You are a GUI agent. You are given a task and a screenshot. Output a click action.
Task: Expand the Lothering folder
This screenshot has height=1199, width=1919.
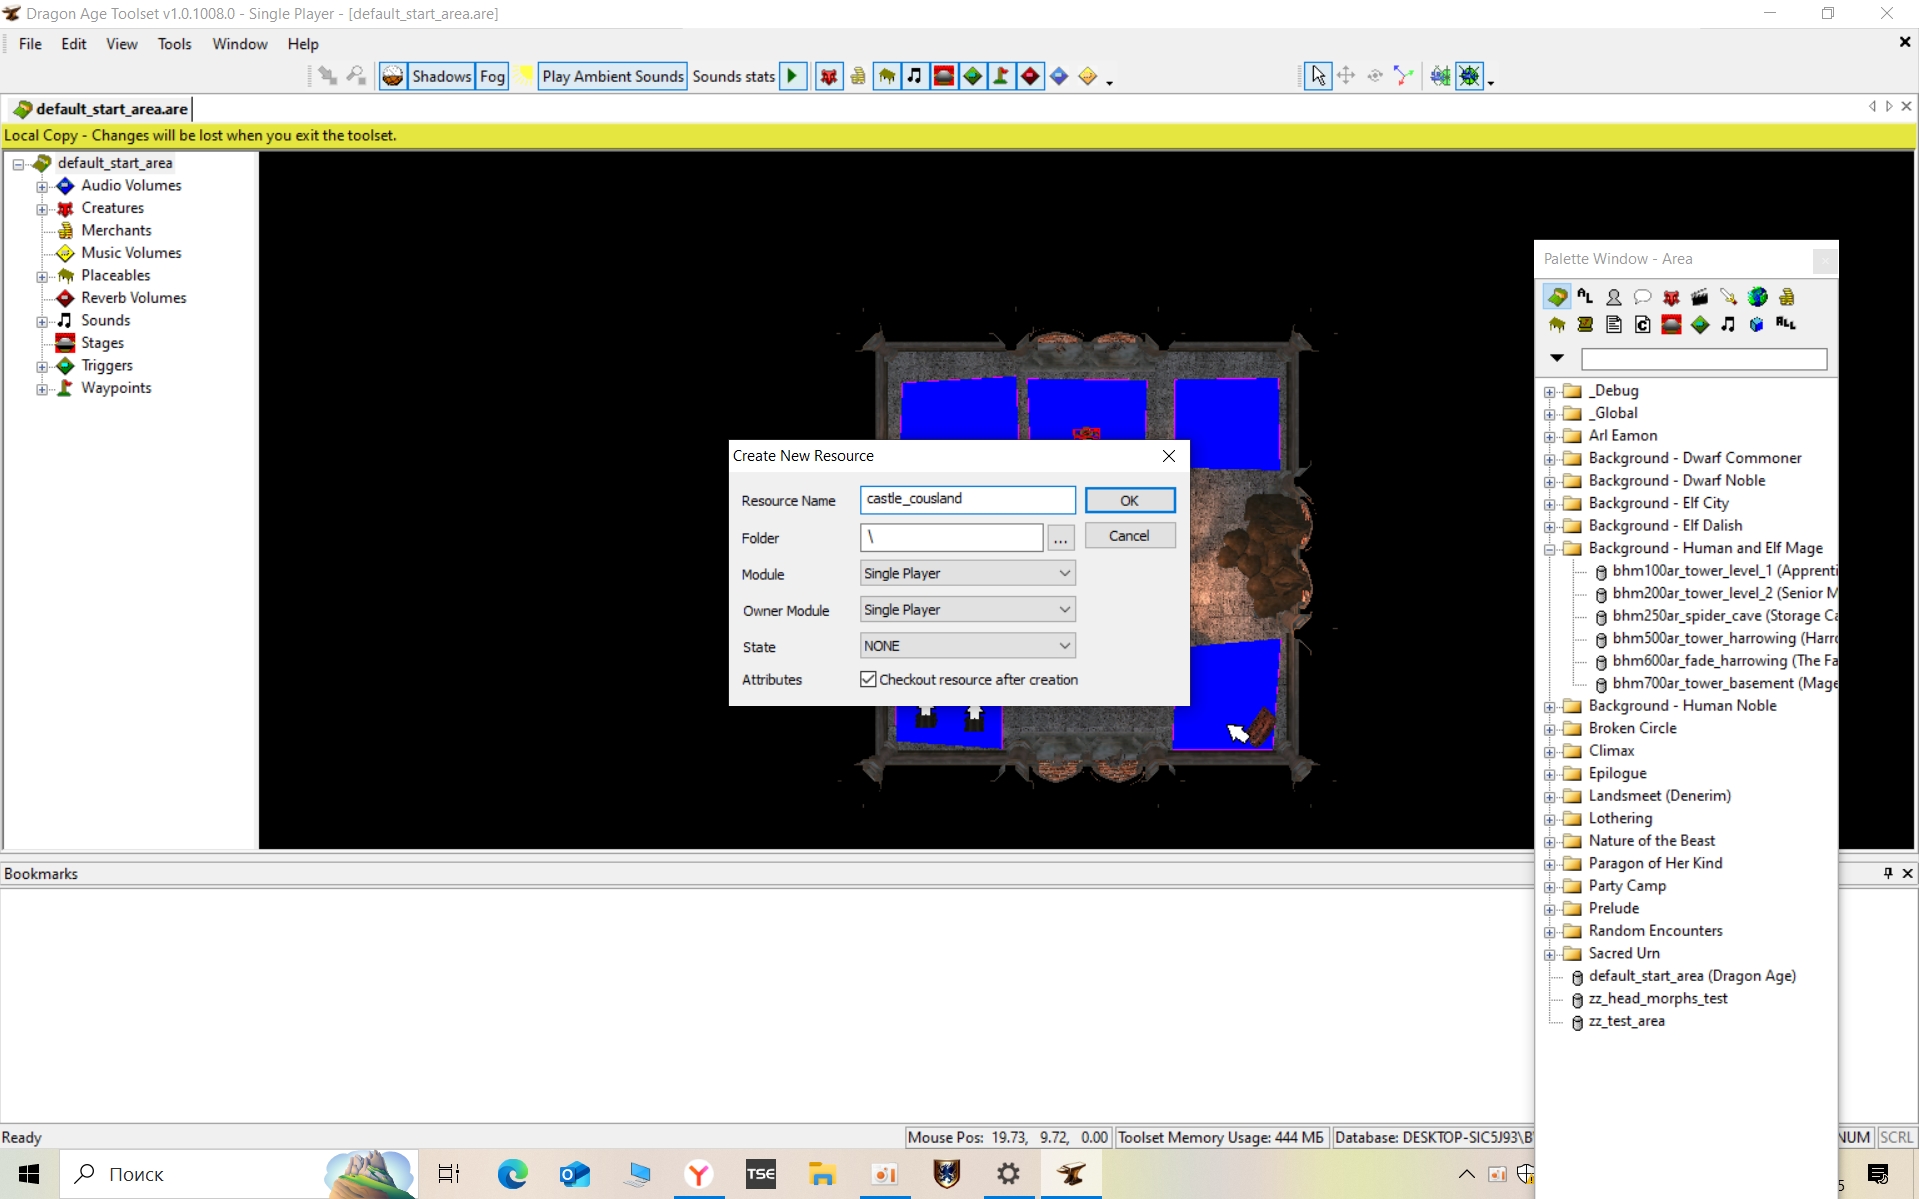(x=1549, y=819)
